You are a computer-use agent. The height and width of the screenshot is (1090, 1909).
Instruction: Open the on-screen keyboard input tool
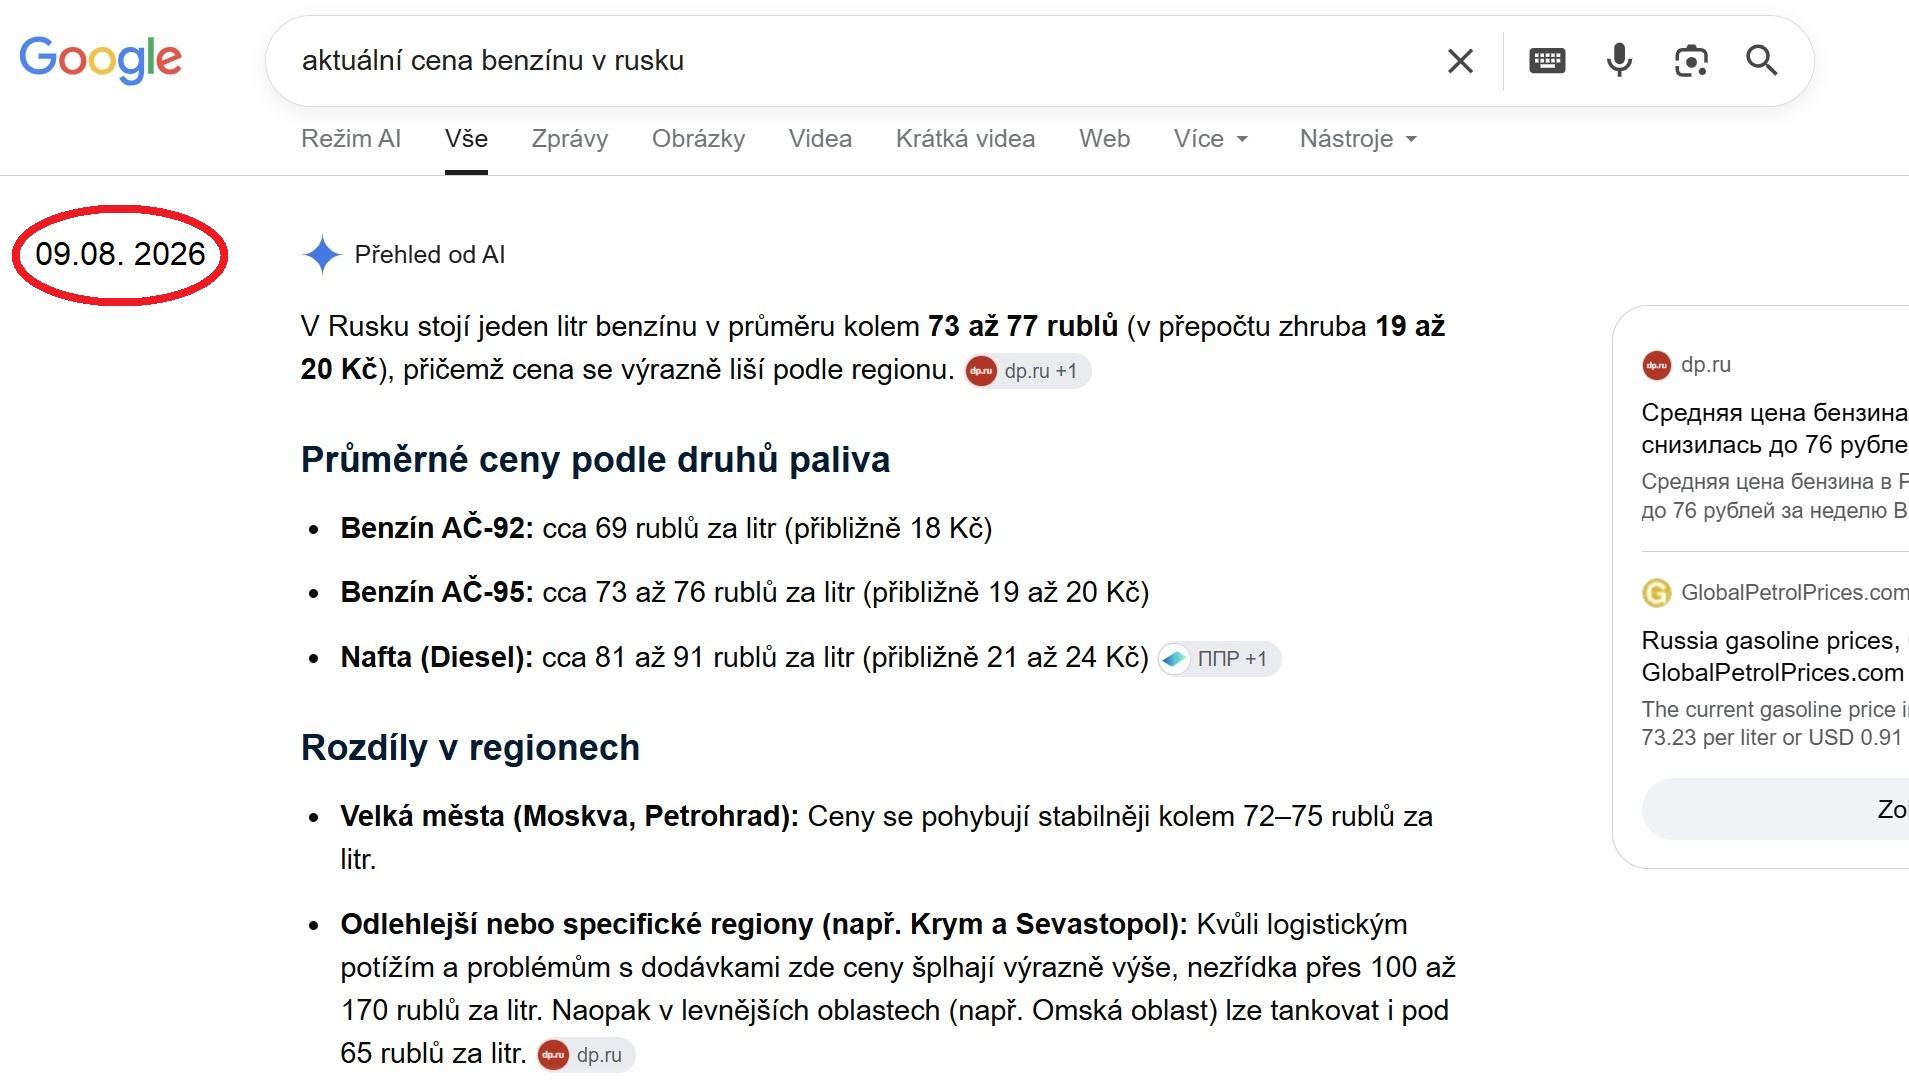[1547, 61]
